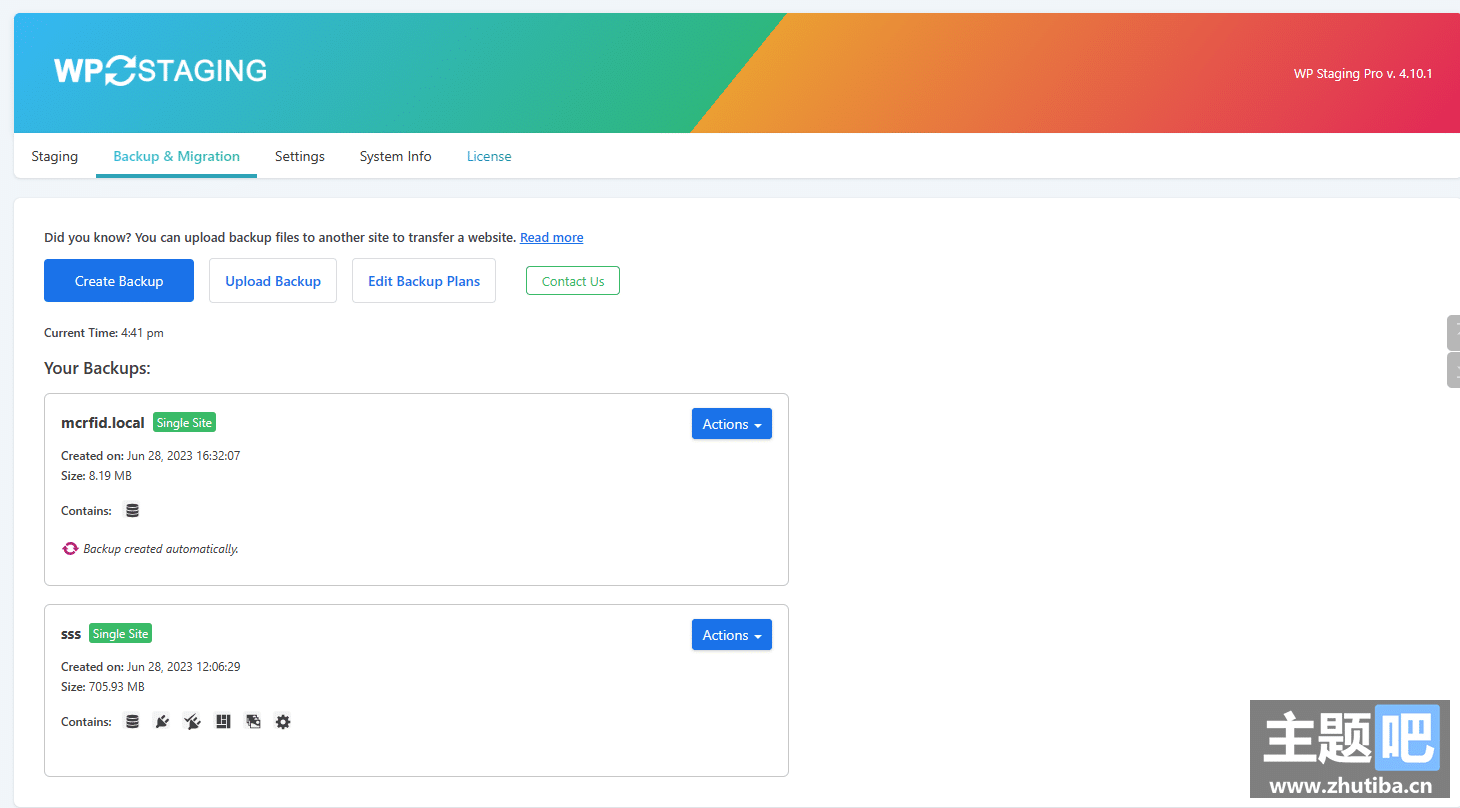This screenshot has height=808, width=1460.
Task: Click Single Site badge next to sss
Action: [x=120, y=634]
